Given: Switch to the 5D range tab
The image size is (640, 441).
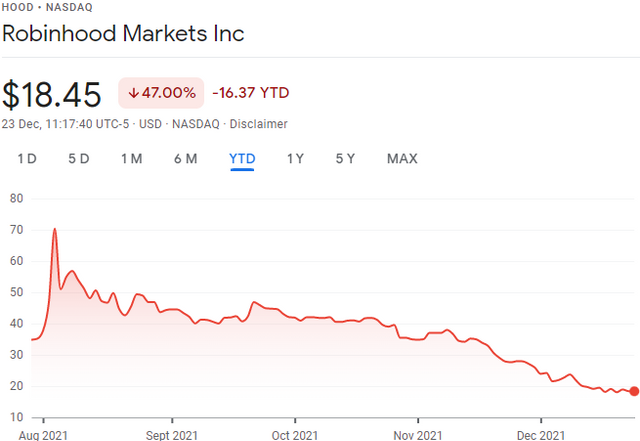Looking at the screenshot, I should point(79,158).
